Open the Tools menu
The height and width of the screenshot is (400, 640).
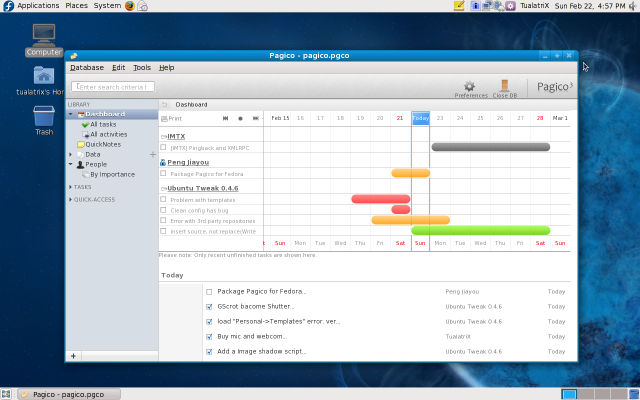pyautogui.click(x=142, y=68)
